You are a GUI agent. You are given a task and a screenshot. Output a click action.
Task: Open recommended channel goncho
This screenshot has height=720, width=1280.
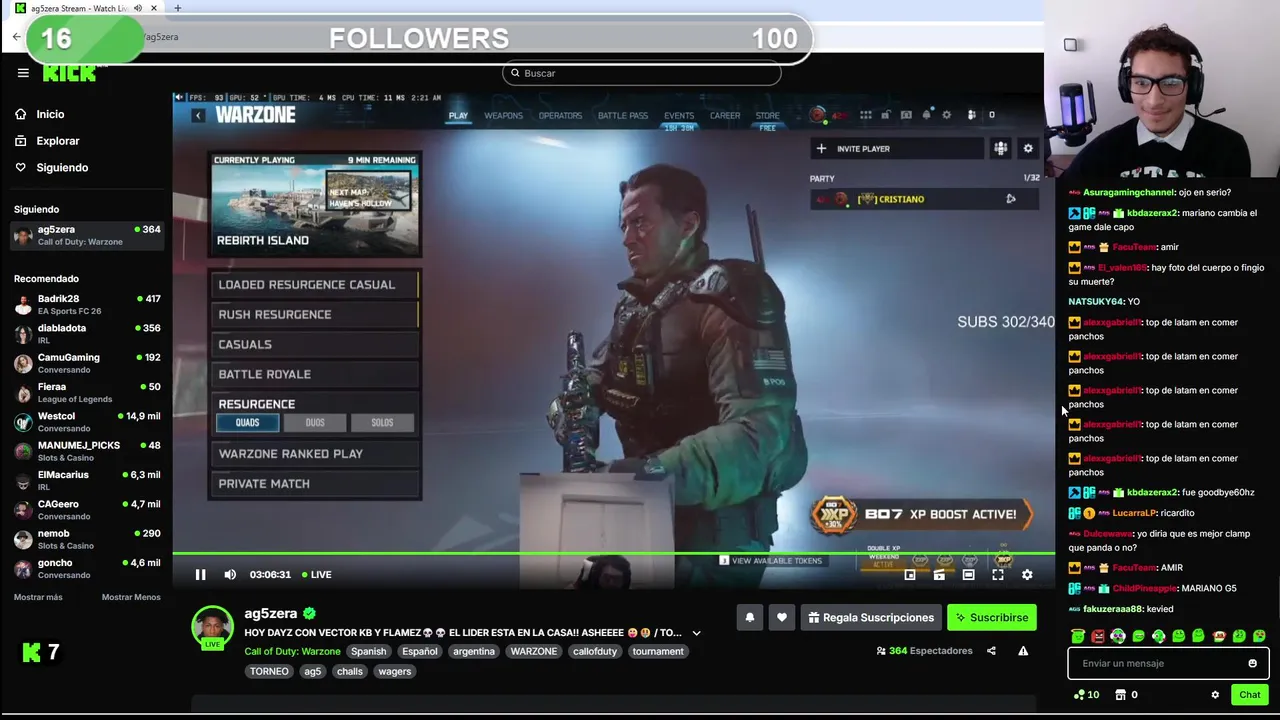click(88, 568)
